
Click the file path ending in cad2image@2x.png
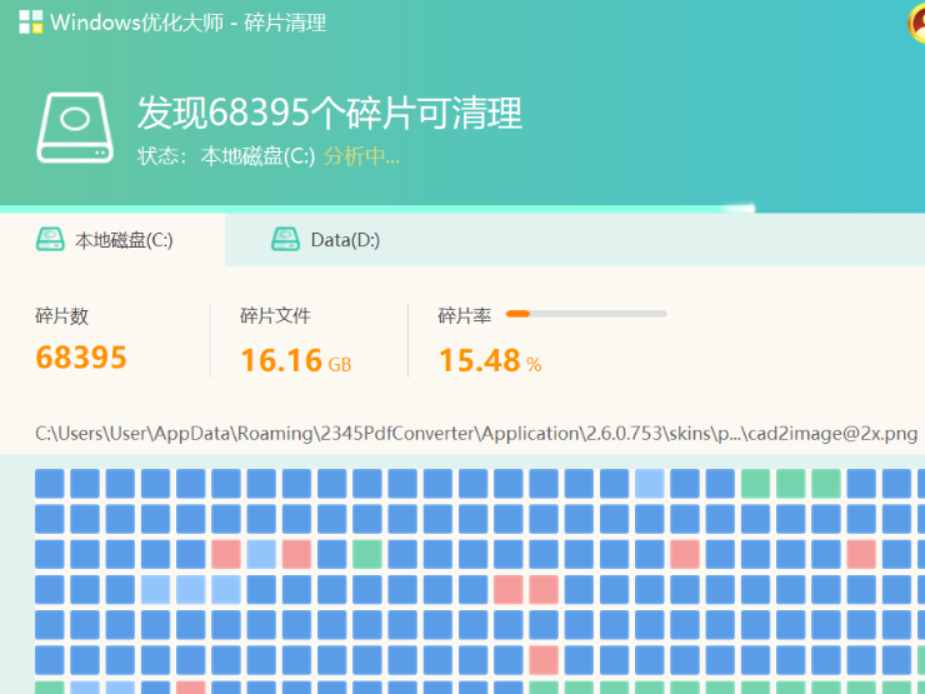[477, 434]
